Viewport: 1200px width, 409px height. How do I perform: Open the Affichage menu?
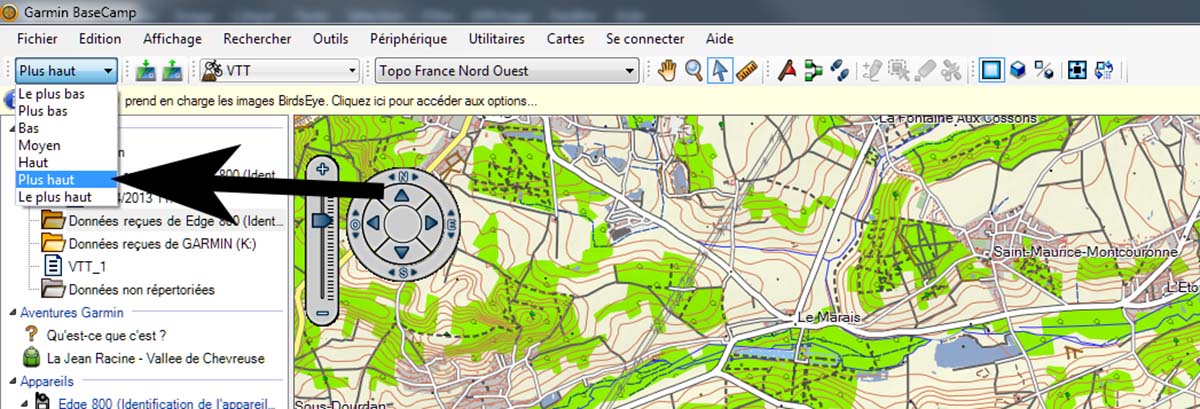click(172, 39)
